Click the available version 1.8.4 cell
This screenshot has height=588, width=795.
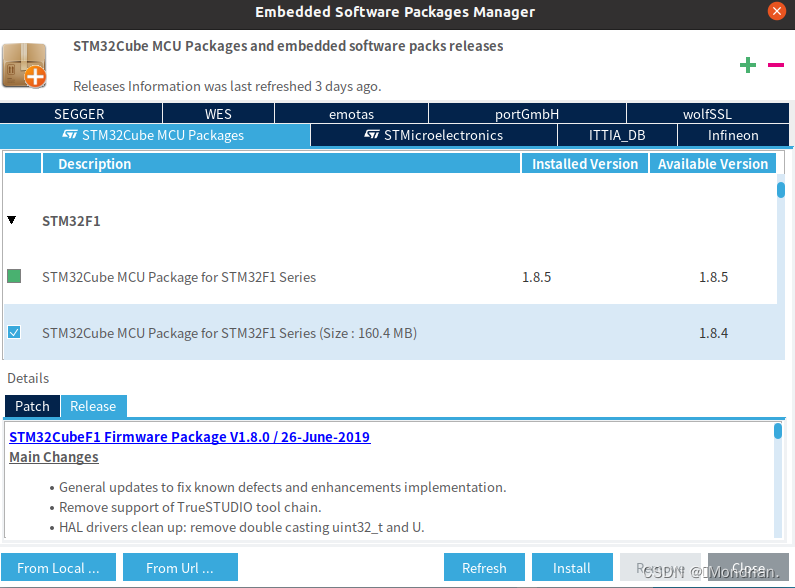[x=713, y=333]
